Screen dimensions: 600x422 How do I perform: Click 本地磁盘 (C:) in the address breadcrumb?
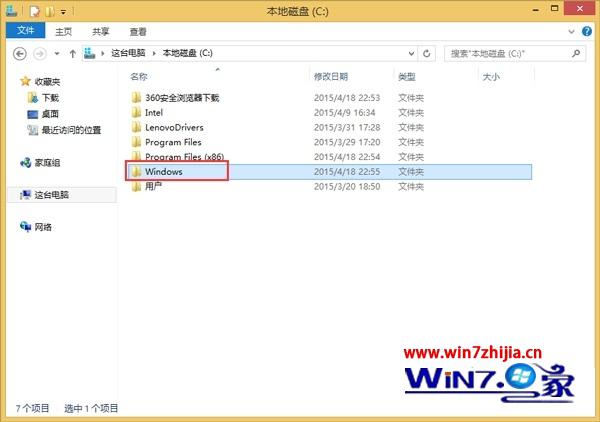pyautogui.click(x=188, y=53)
